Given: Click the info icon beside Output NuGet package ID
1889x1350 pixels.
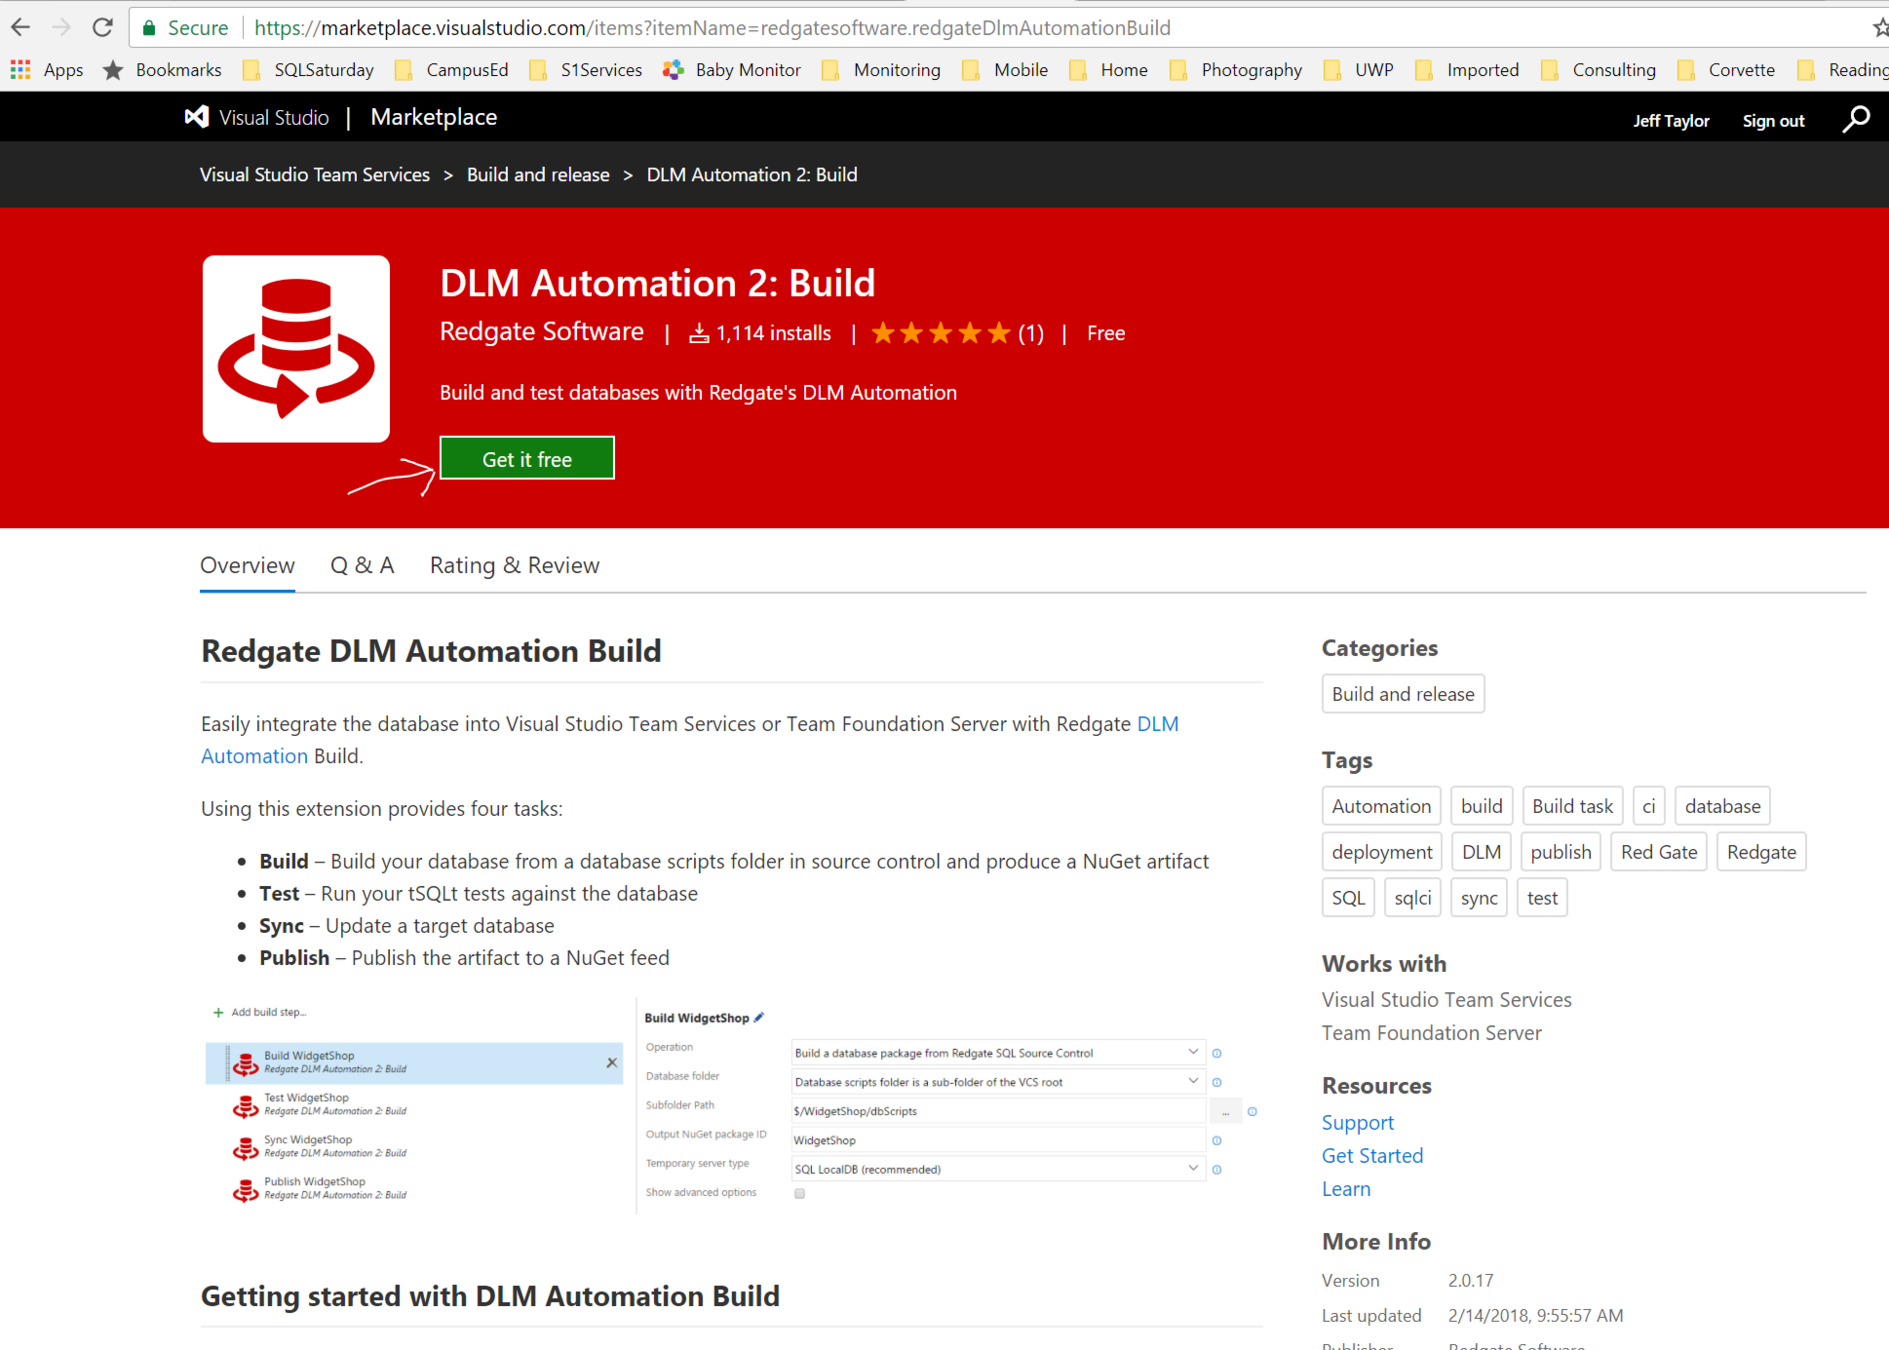Looking at the screenshot, I should coord(1217,1140).
